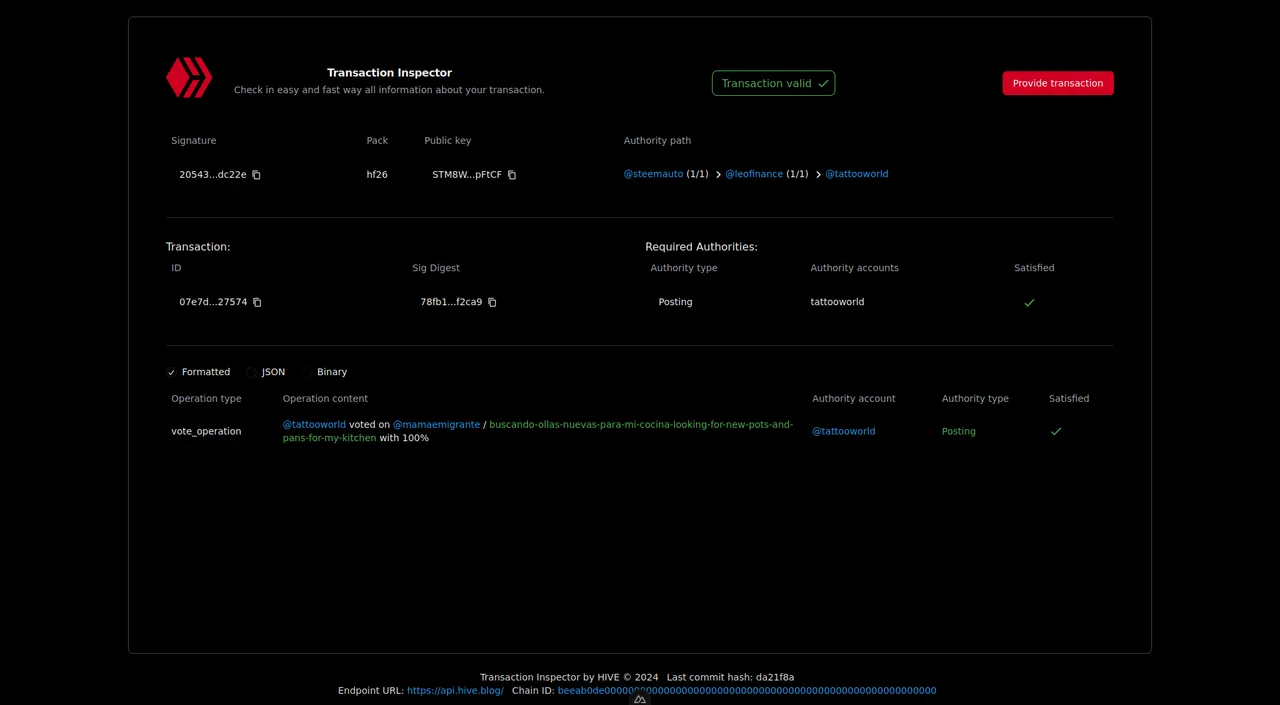Click the public key text STM8W...pFtCF
The image size is (1280, 705).
tap(467, 175)
